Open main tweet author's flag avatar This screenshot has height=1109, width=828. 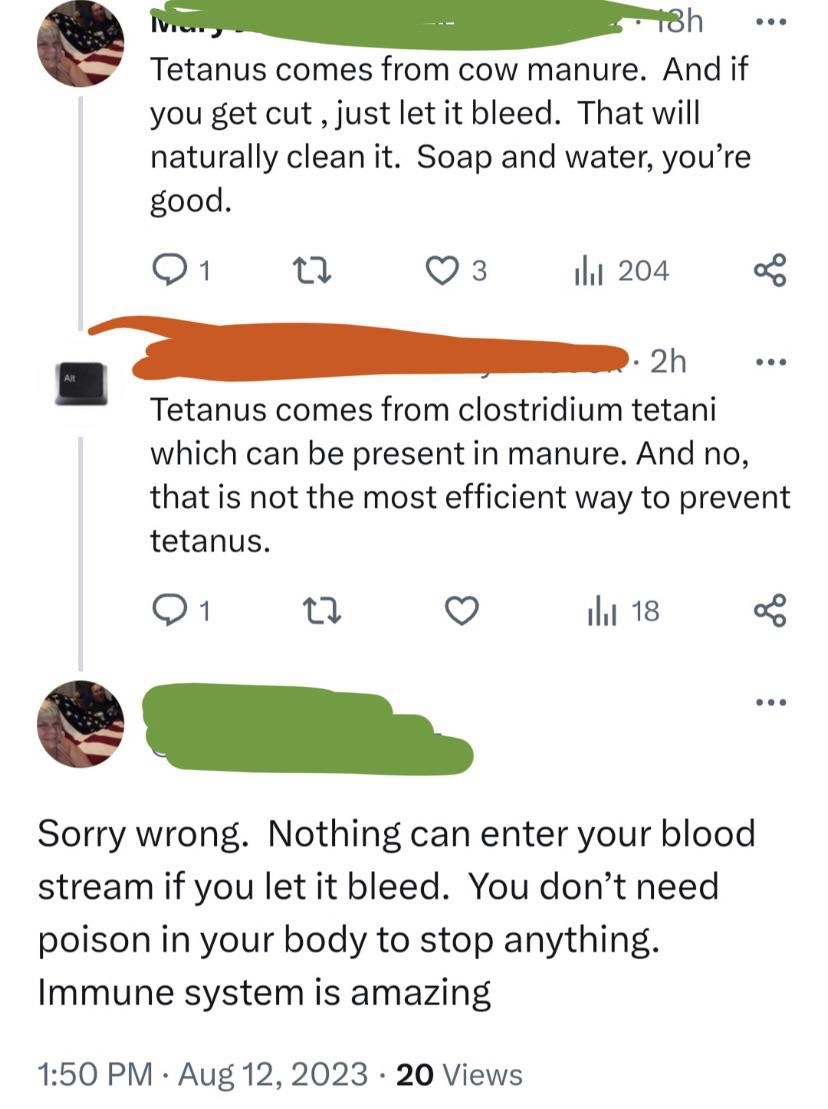tap(80, 724)
